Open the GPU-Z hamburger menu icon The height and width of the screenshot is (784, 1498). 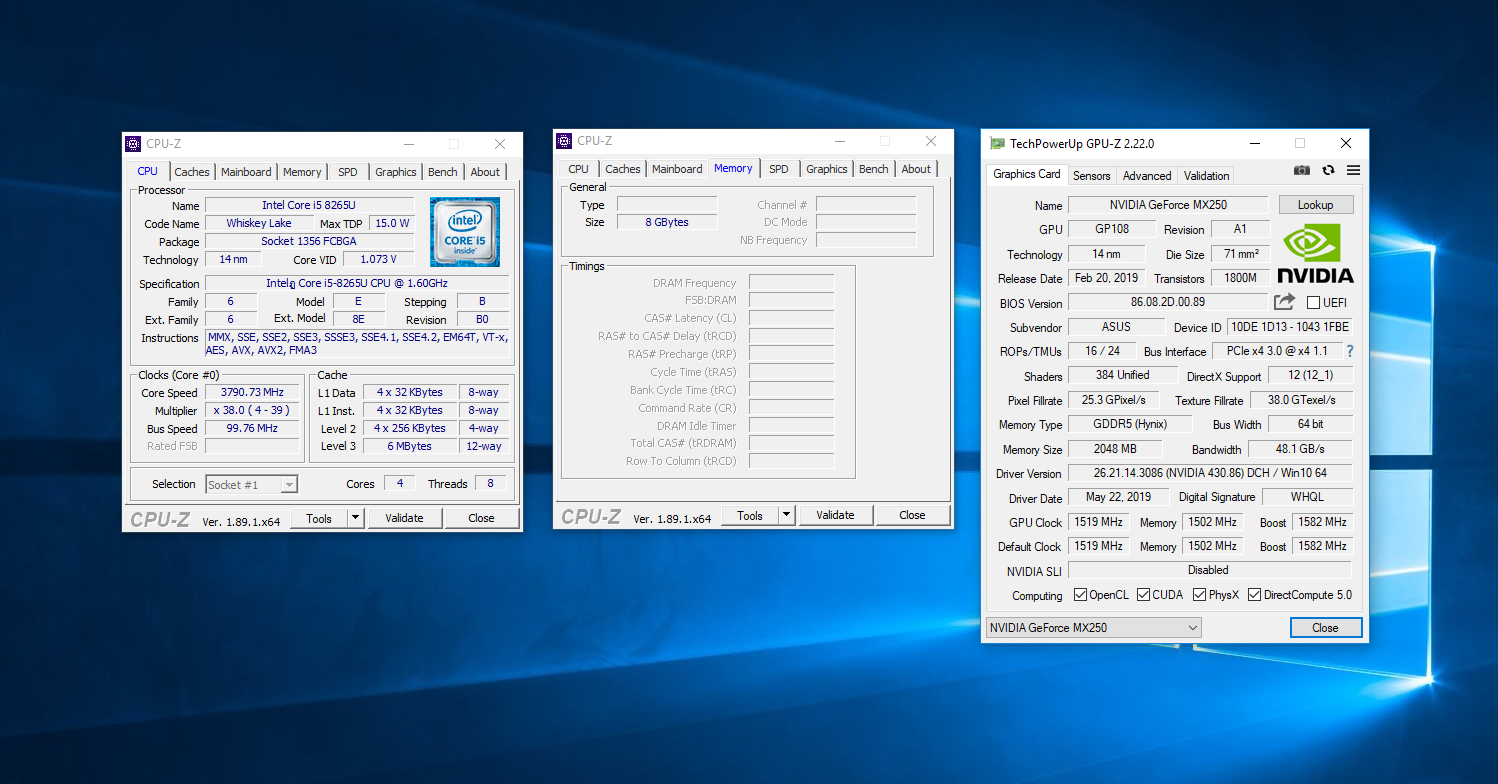pos(1353,171)
